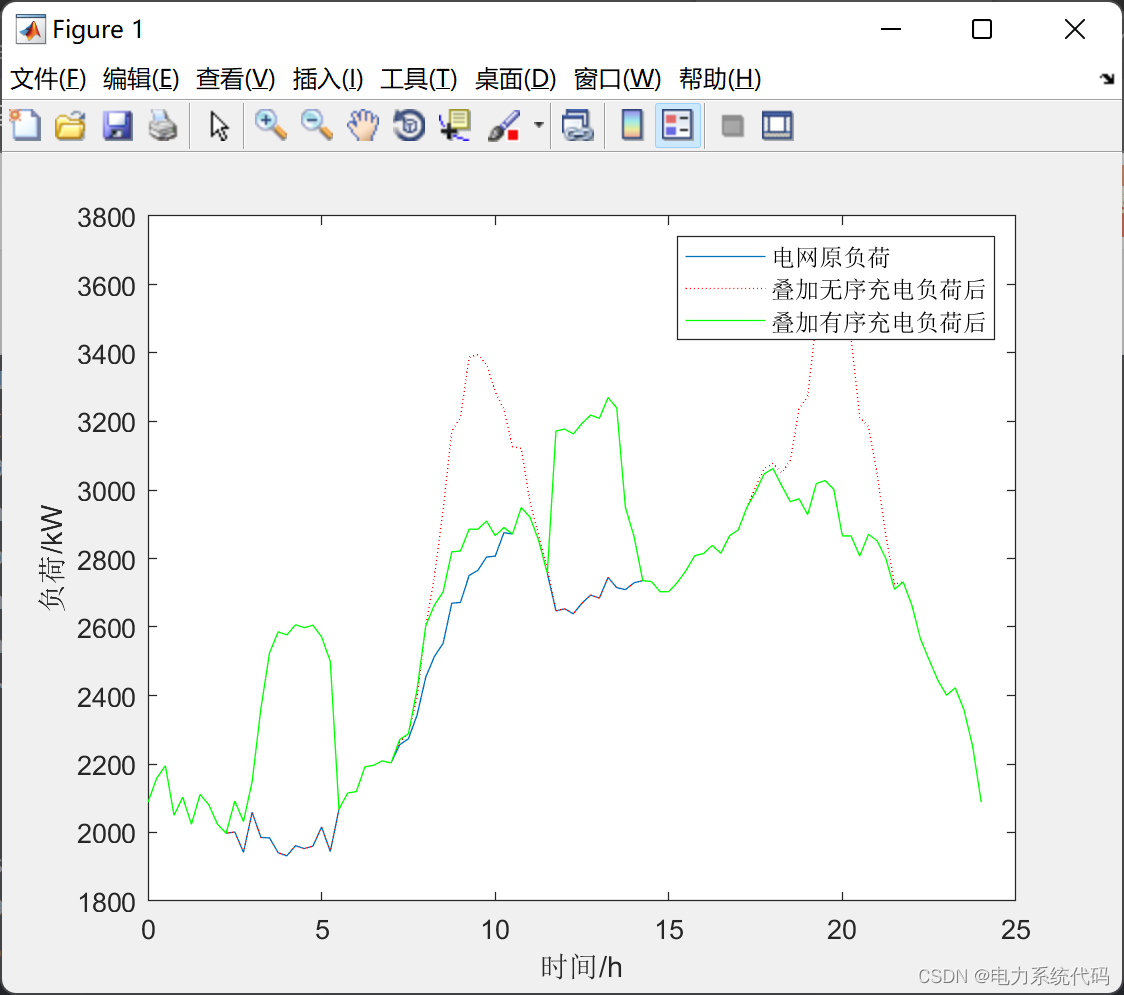Image resolution: width=1124 pixels, height=995 pixels.
Task: Maximize the Figure 1 window
Action: tap(982, 29)
